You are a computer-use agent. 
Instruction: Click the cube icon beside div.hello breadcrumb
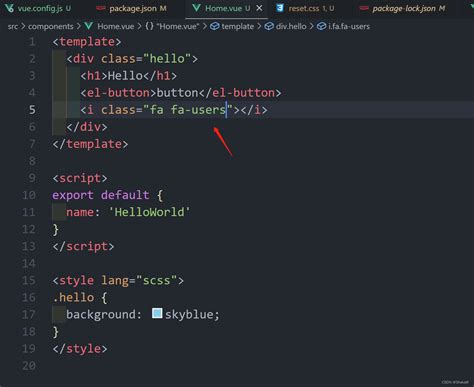[x=269, y=26]
